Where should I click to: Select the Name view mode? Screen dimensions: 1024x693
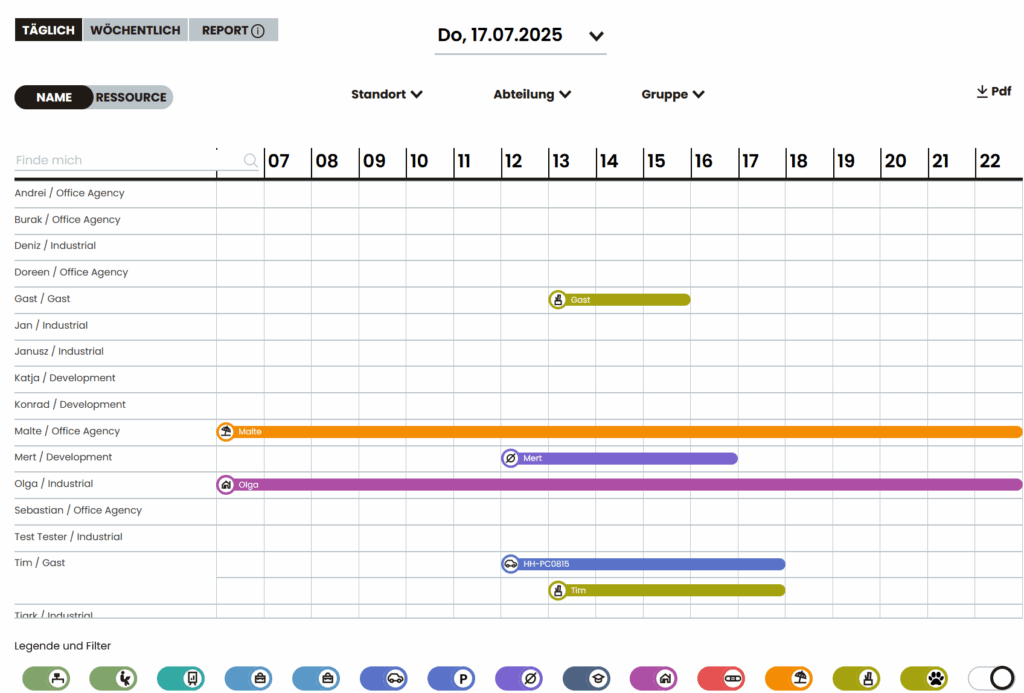(x=54, y=97)
